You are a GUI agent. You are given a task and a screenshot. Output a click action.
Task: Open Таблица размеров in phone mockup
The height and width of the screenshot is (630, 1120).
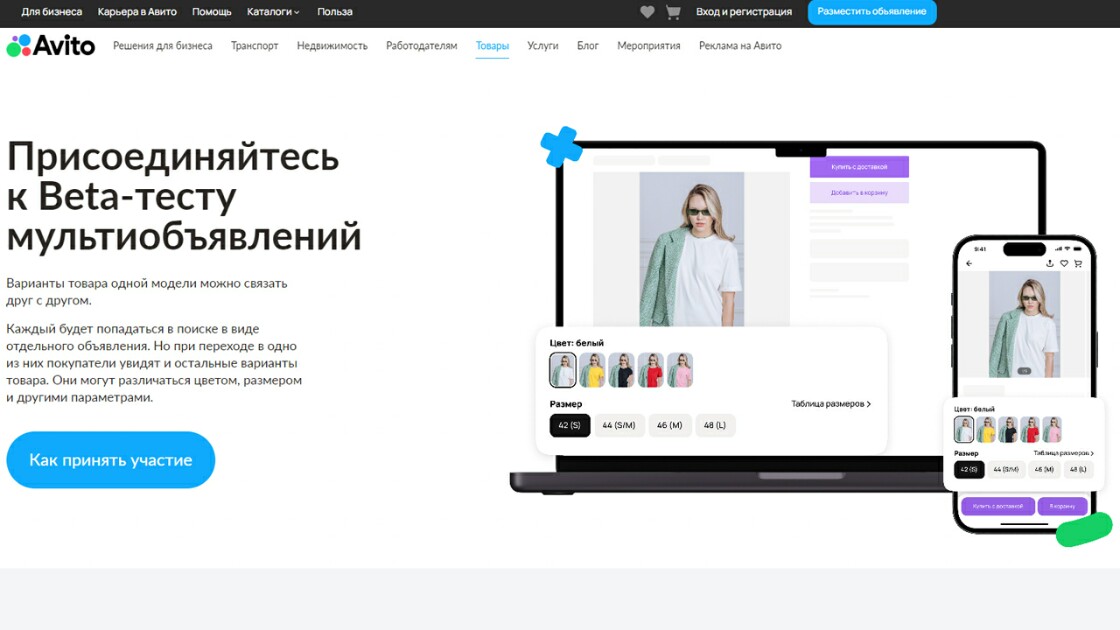tap(1064, 453)
